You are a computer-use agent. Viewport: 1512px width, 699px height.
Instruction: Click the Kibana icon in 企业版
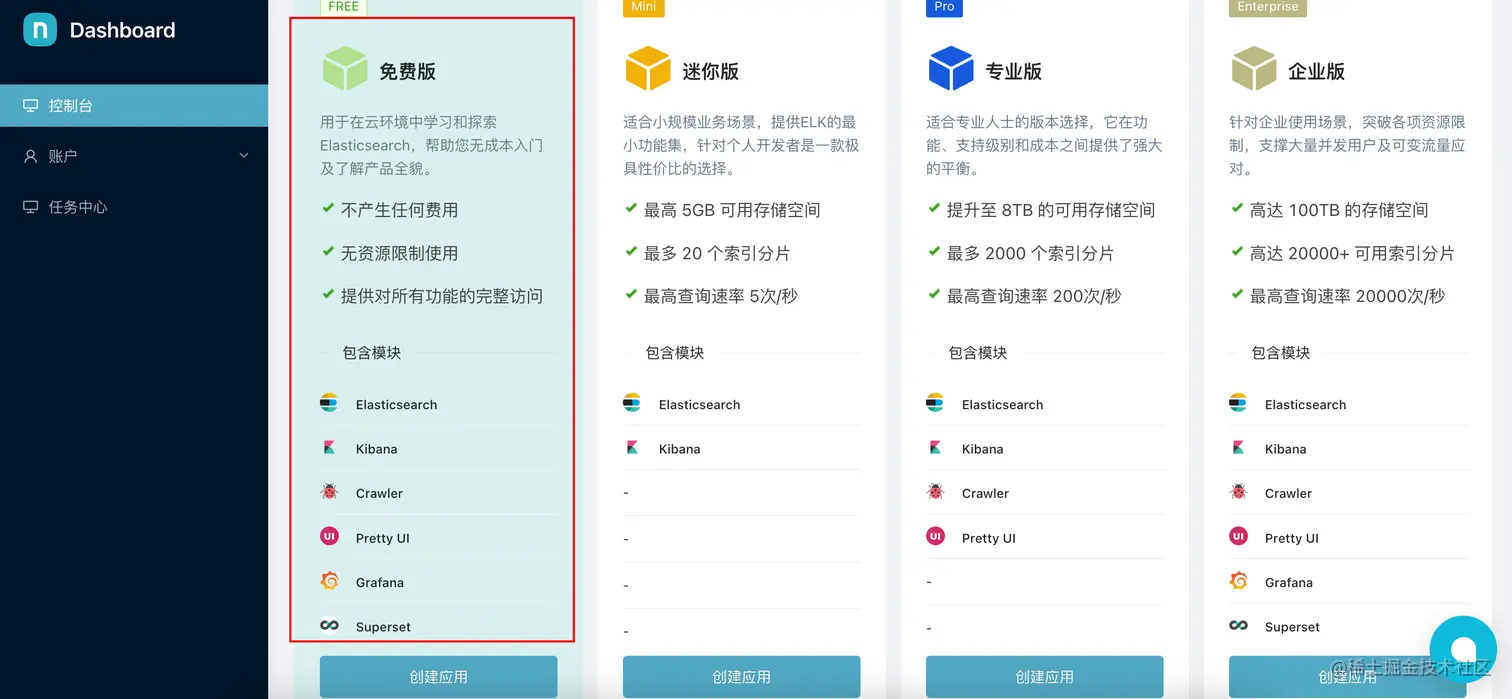point(1238,448)
